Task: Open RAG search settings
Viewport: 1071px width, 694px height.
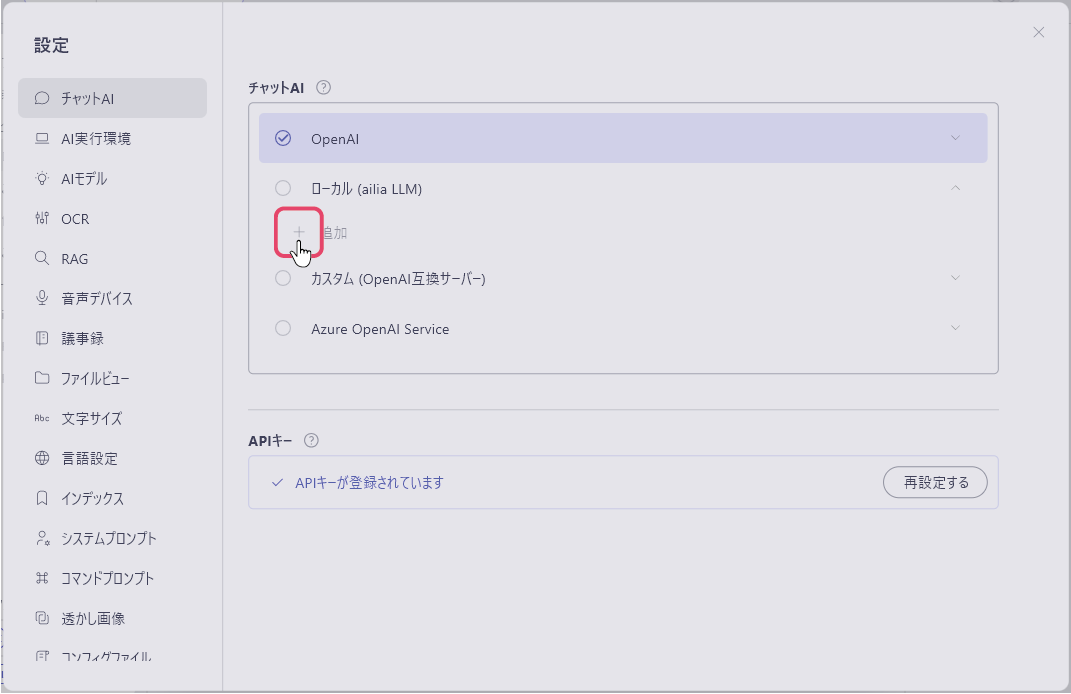Action: point(74,259)
